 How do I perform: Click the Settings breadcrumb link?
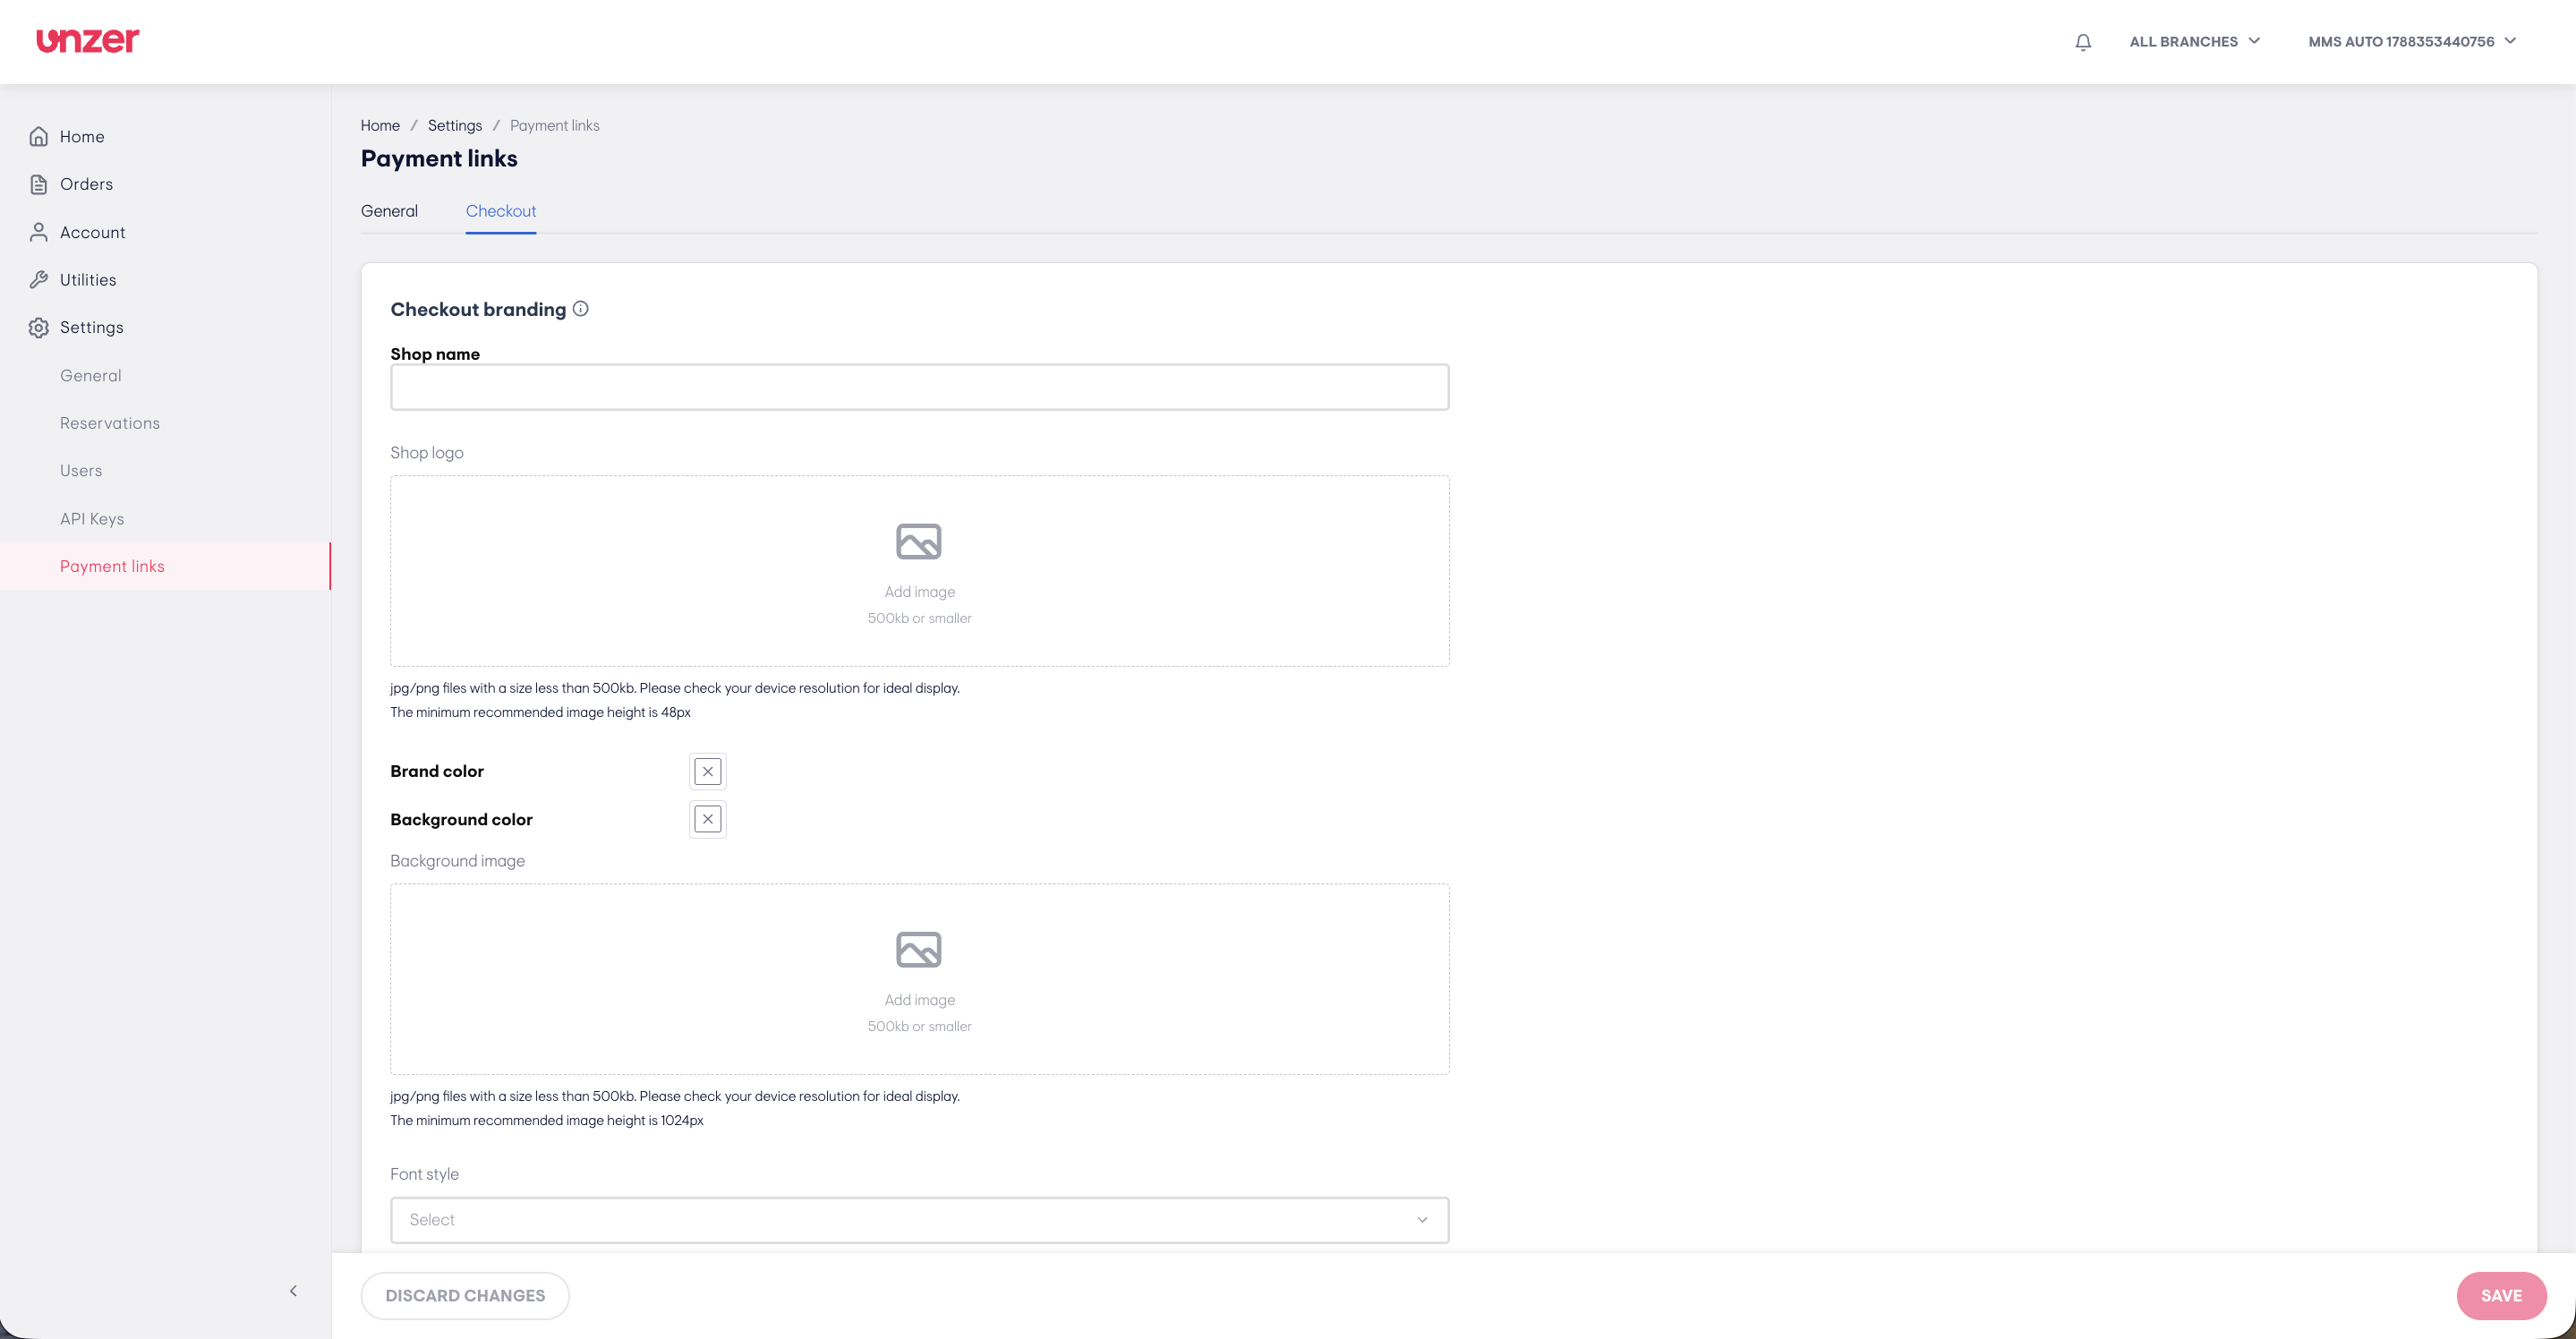click(455, 126)
